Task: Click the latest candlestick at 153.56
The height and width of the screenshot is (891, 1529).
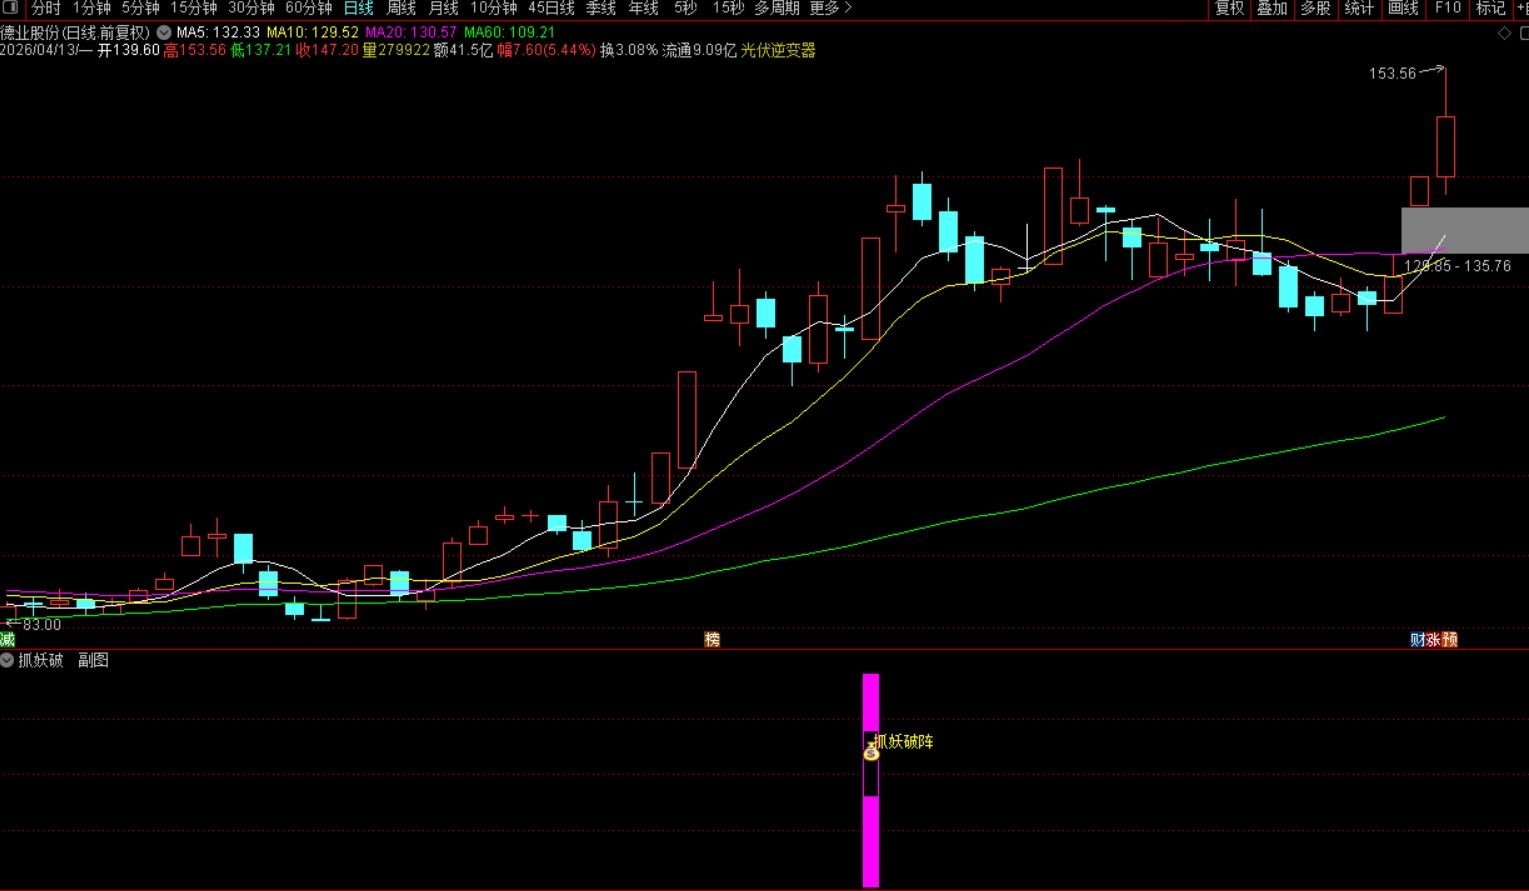Action: (1445, 146)
